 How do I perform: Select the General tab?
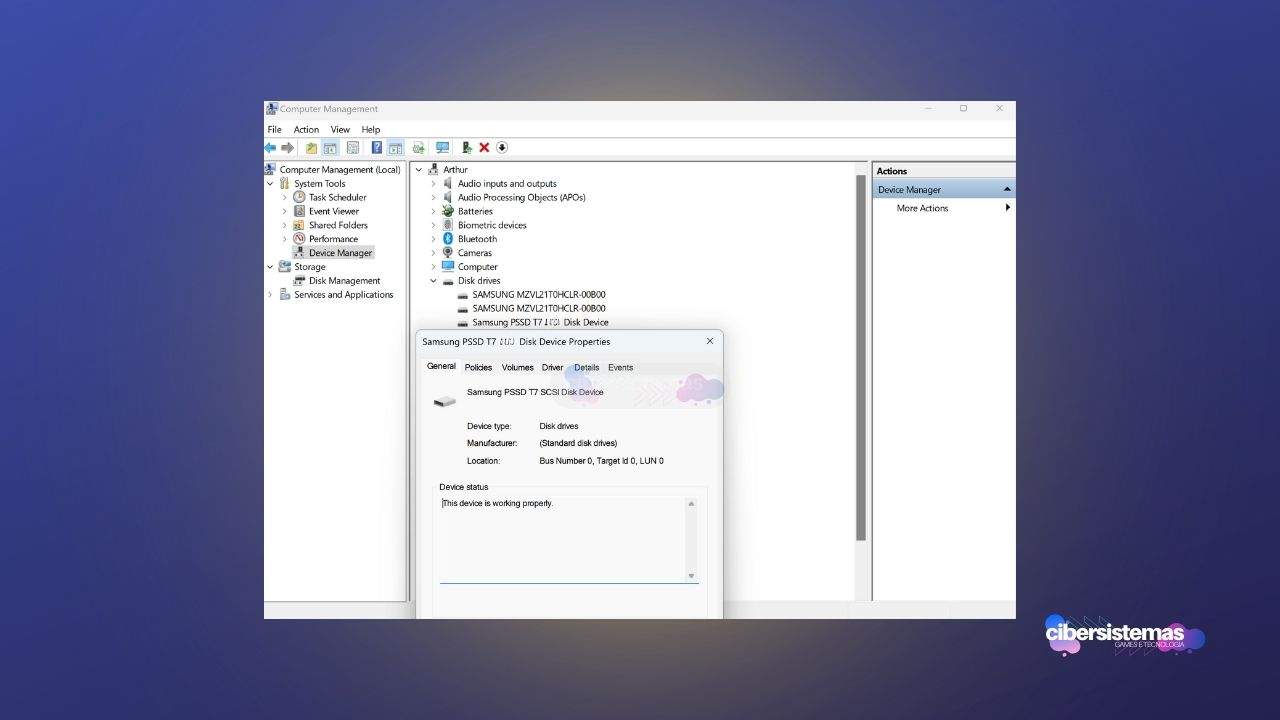(x=441, y=366)
